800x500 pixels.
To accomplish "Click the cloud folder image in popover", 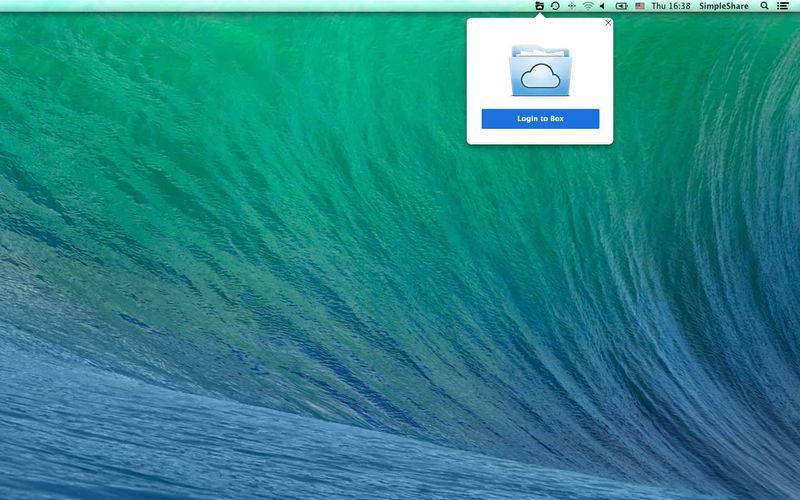I will click(540, 70).
